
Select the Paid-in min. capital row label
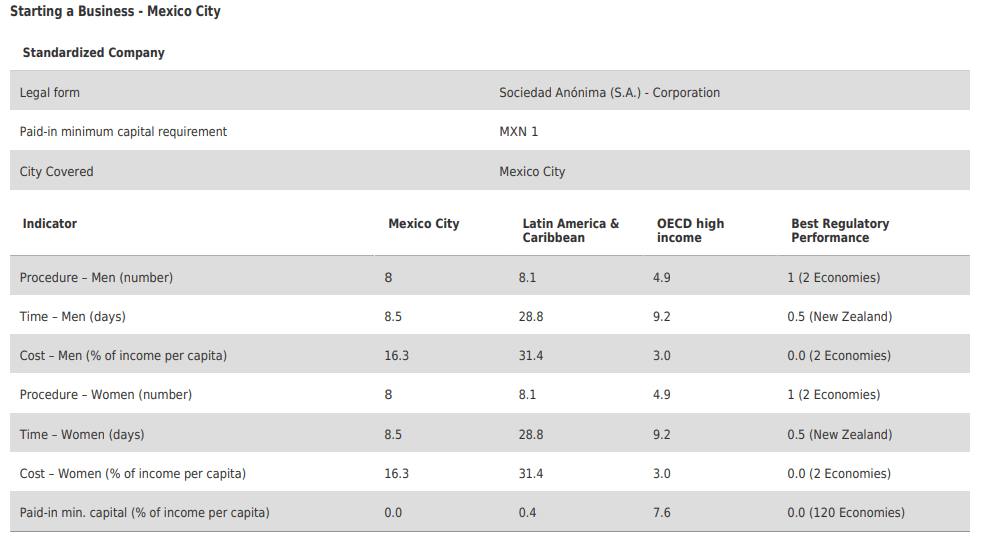click(145, 512)
